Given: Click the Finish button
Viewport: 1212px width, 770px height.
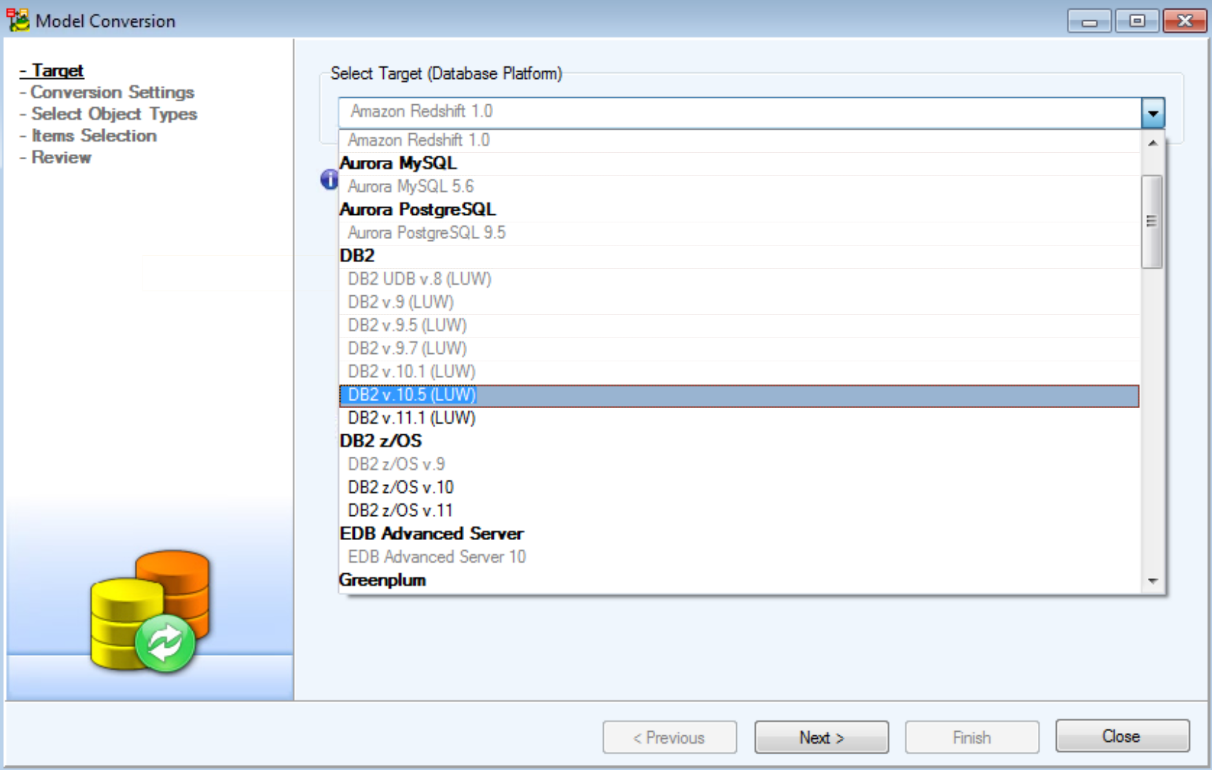Looking at the screenshot, I should point(972,737).
